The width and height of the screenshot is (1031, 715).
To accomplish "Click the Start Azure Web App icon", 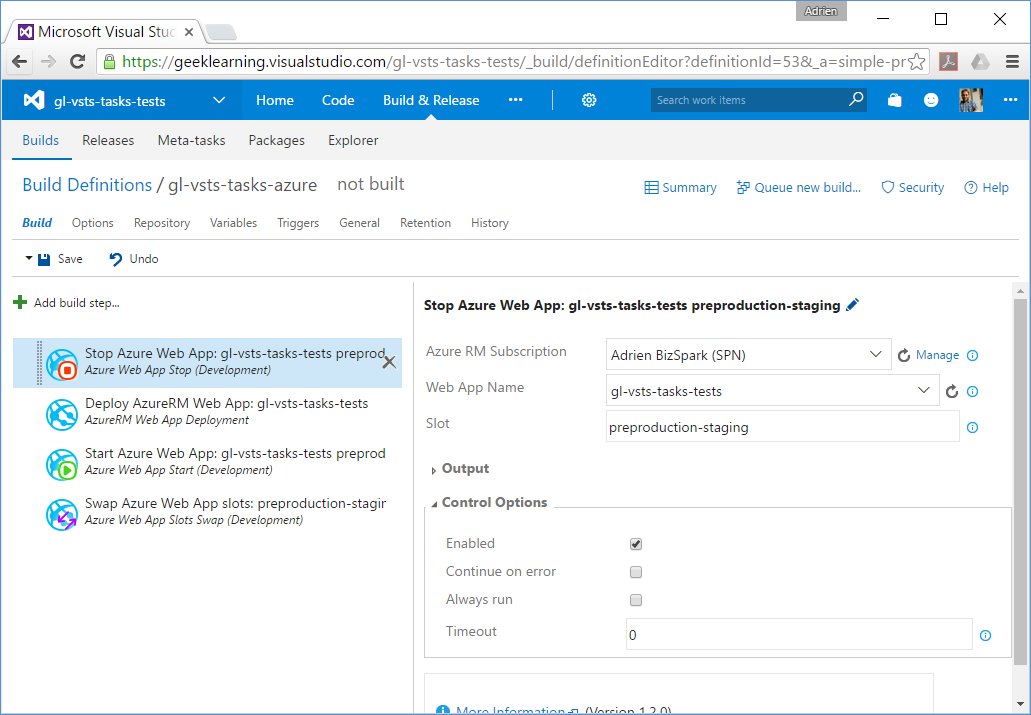I will tap(62, 464).
